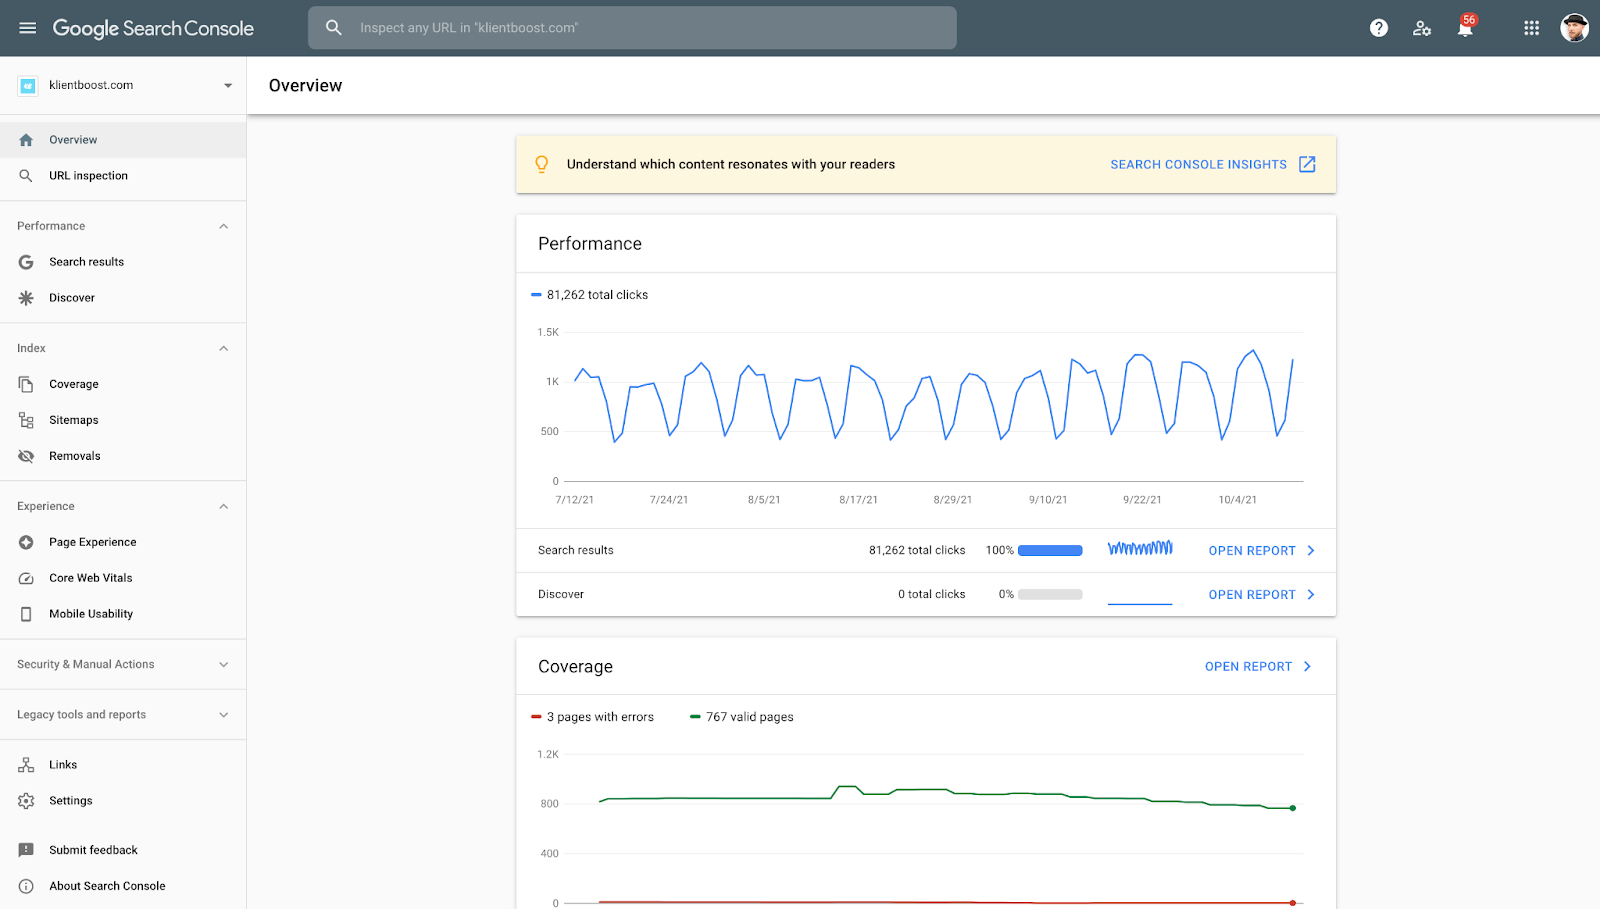Image resolution: width=1600 pixels, height=909 pixels.
Task: Click chevron next to Search results Open Report
Action: click(1311, 551)
